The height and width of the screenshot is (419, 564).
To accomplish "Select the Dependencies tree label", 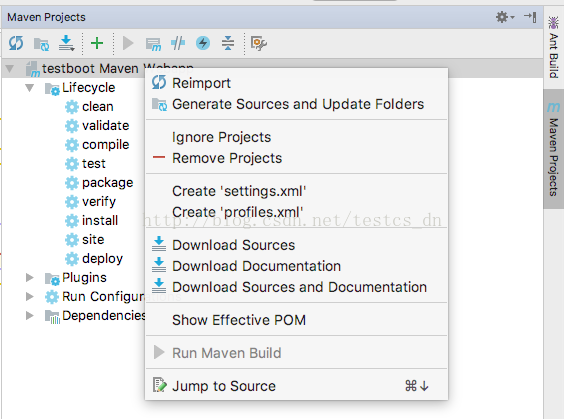I will click(x=104, y=315).
